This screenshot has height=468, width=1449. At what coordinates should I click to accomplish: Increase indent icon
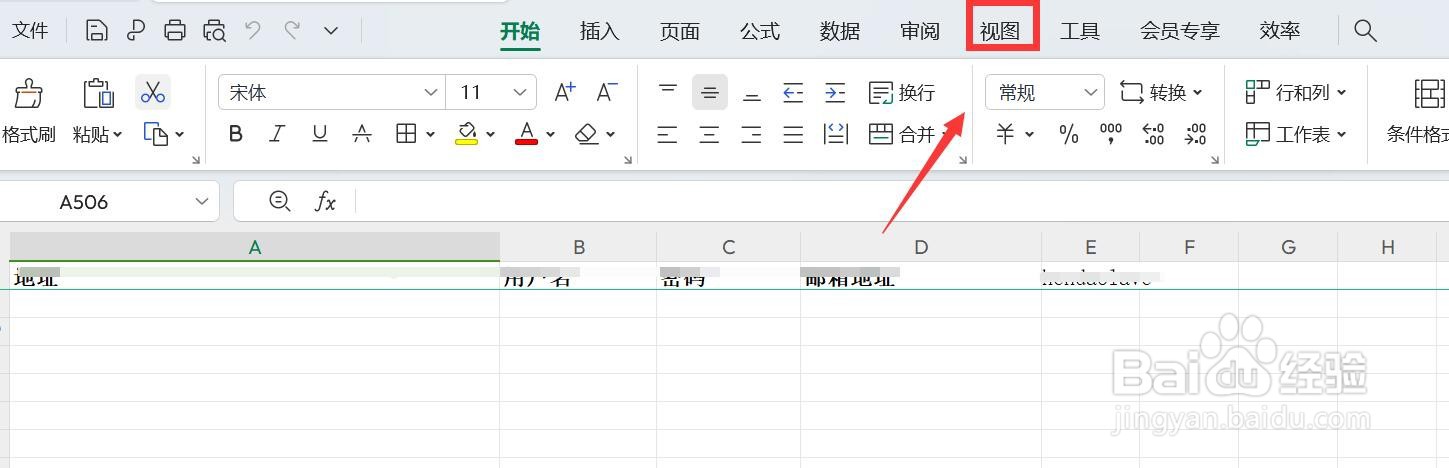point(835,92)
